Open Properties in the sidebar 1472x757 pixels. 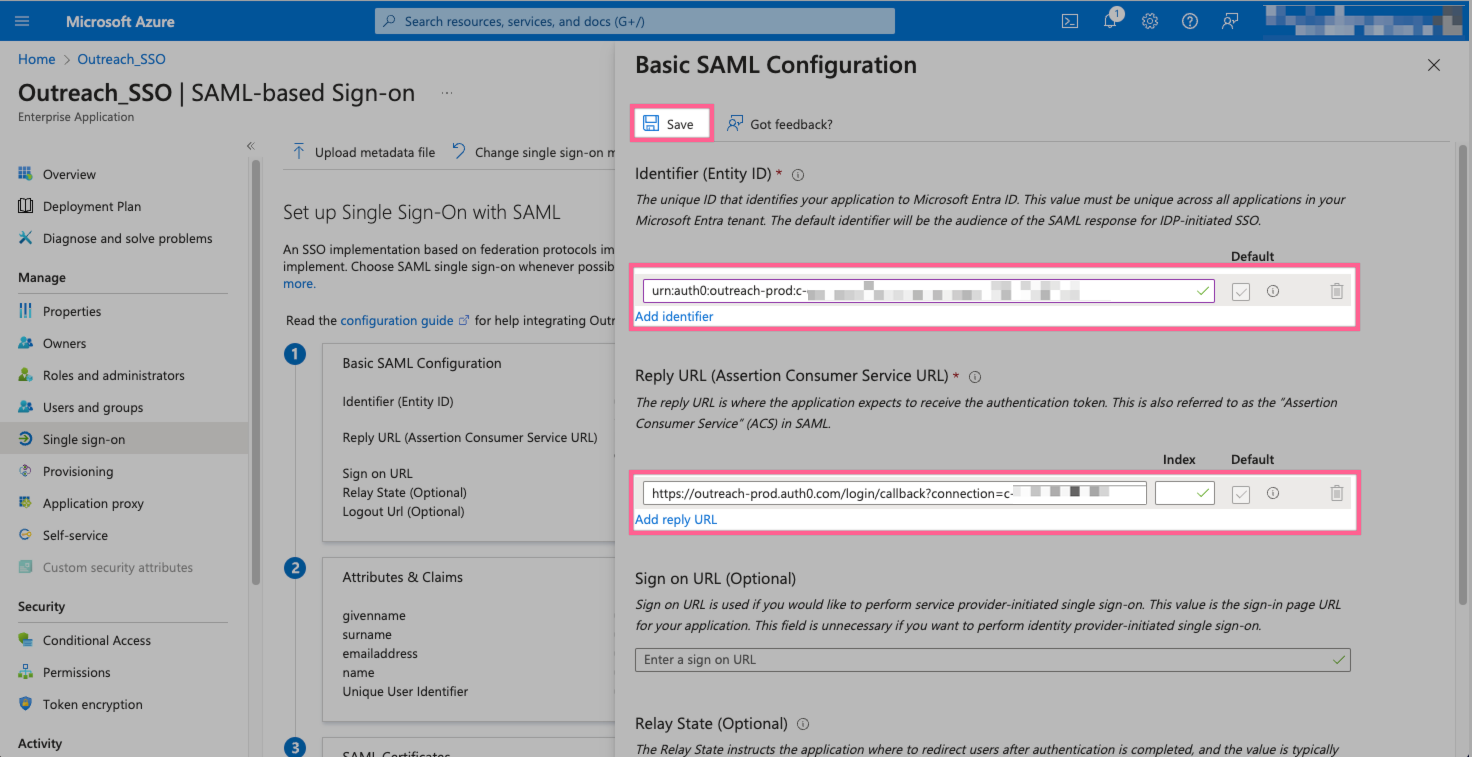(72, 311)
